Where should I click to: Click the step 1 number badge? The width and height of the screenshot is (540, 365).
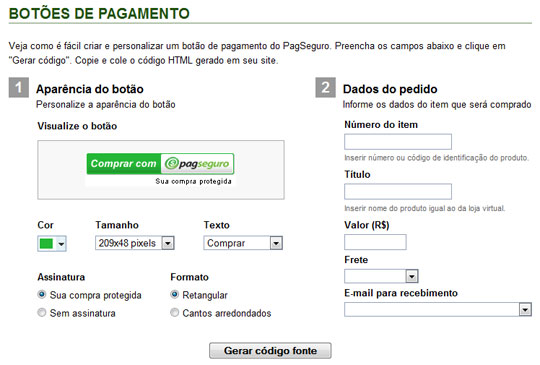(x=19, y=87)
